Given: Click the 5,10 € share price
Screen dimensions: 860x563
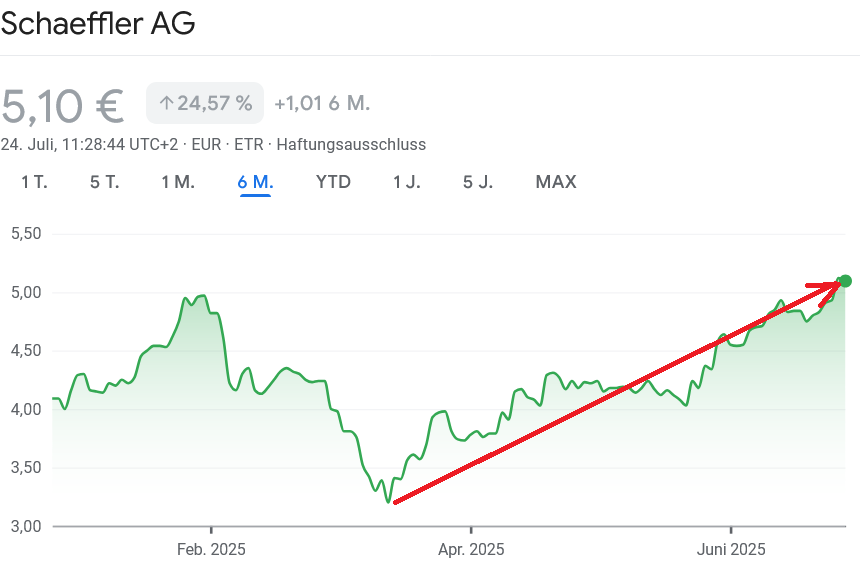Looking at the screenshot, I should tap(62, 104).
